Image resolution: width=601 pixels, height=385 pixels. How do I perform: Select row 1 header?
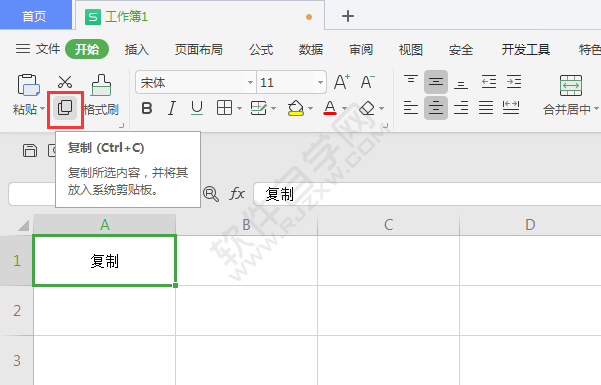coord(16,260)
